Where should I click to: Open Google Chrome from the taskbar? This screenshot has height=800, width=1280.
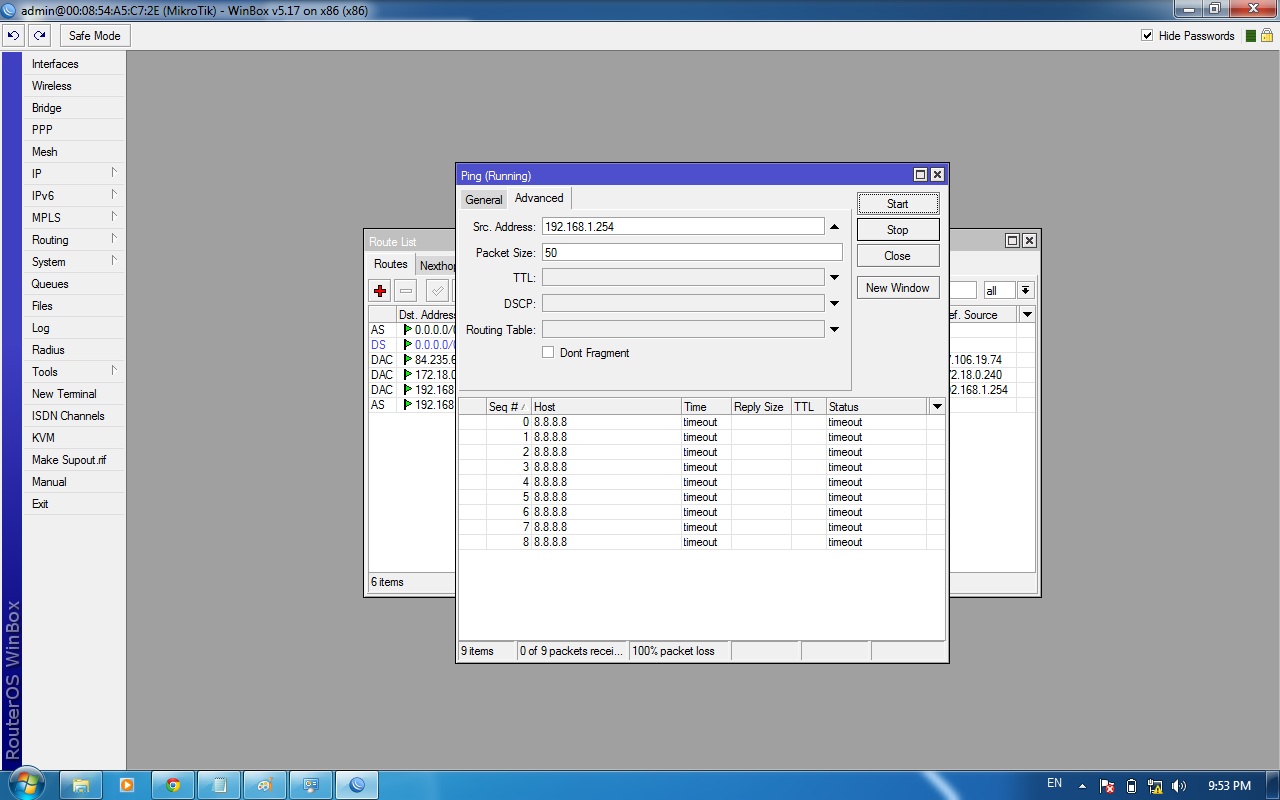(173, 785)
